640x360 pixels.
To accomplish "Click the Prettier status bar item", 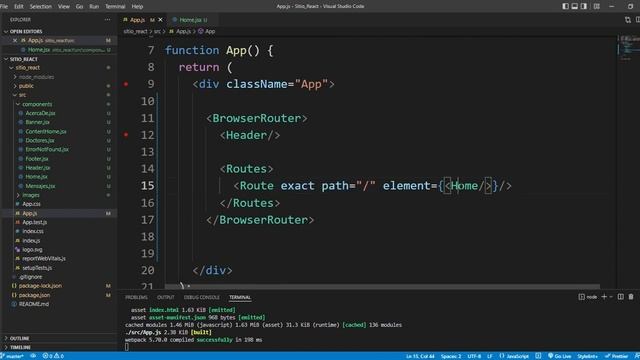I will [x=617, y=356].
